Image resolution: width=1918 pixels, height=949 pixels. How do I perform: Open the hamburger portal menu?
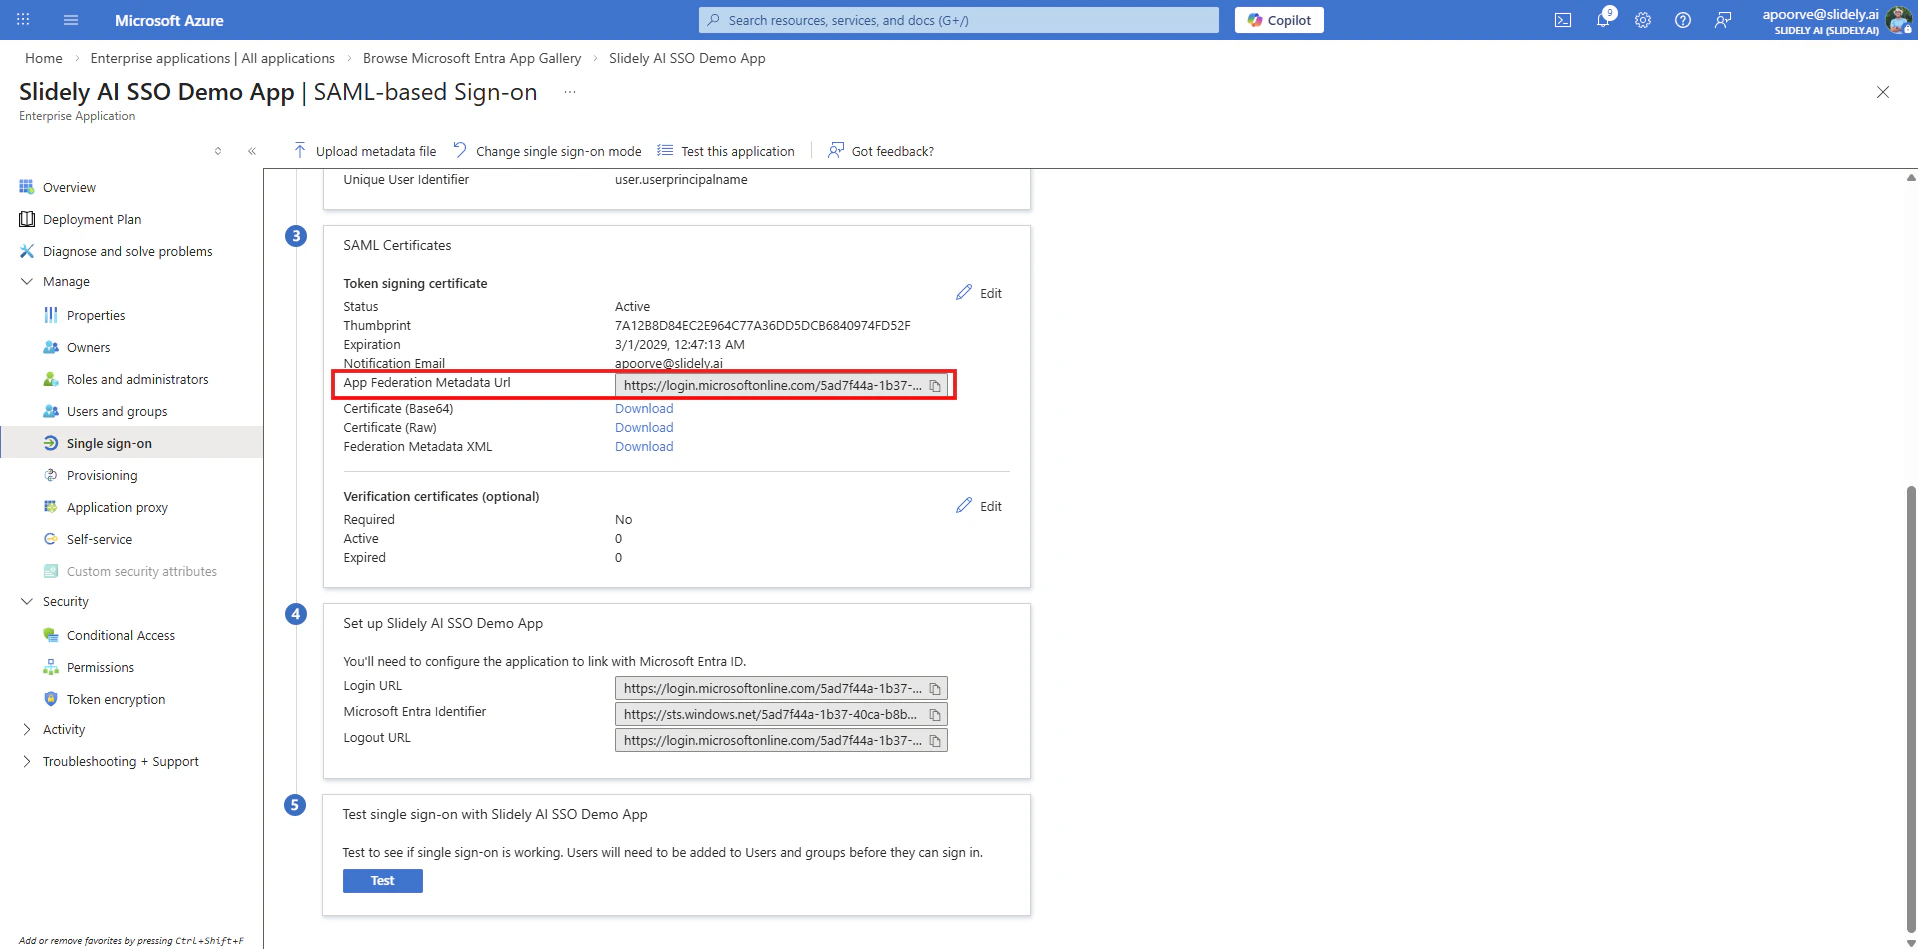click(71, 20)
